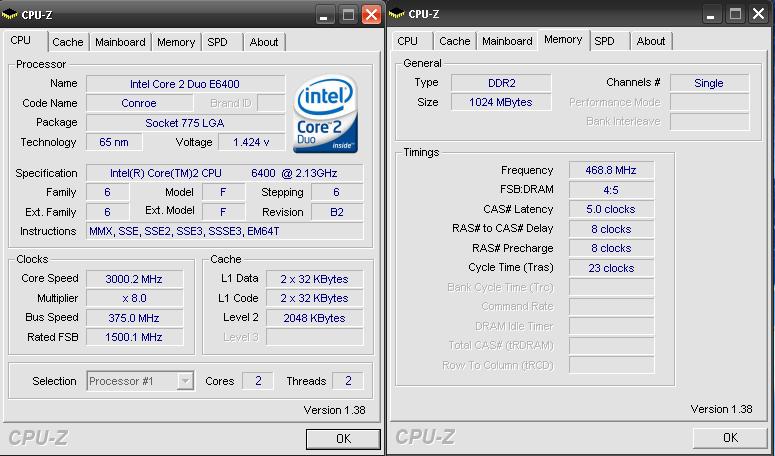Click the Conroe code name value

point(139,103)
